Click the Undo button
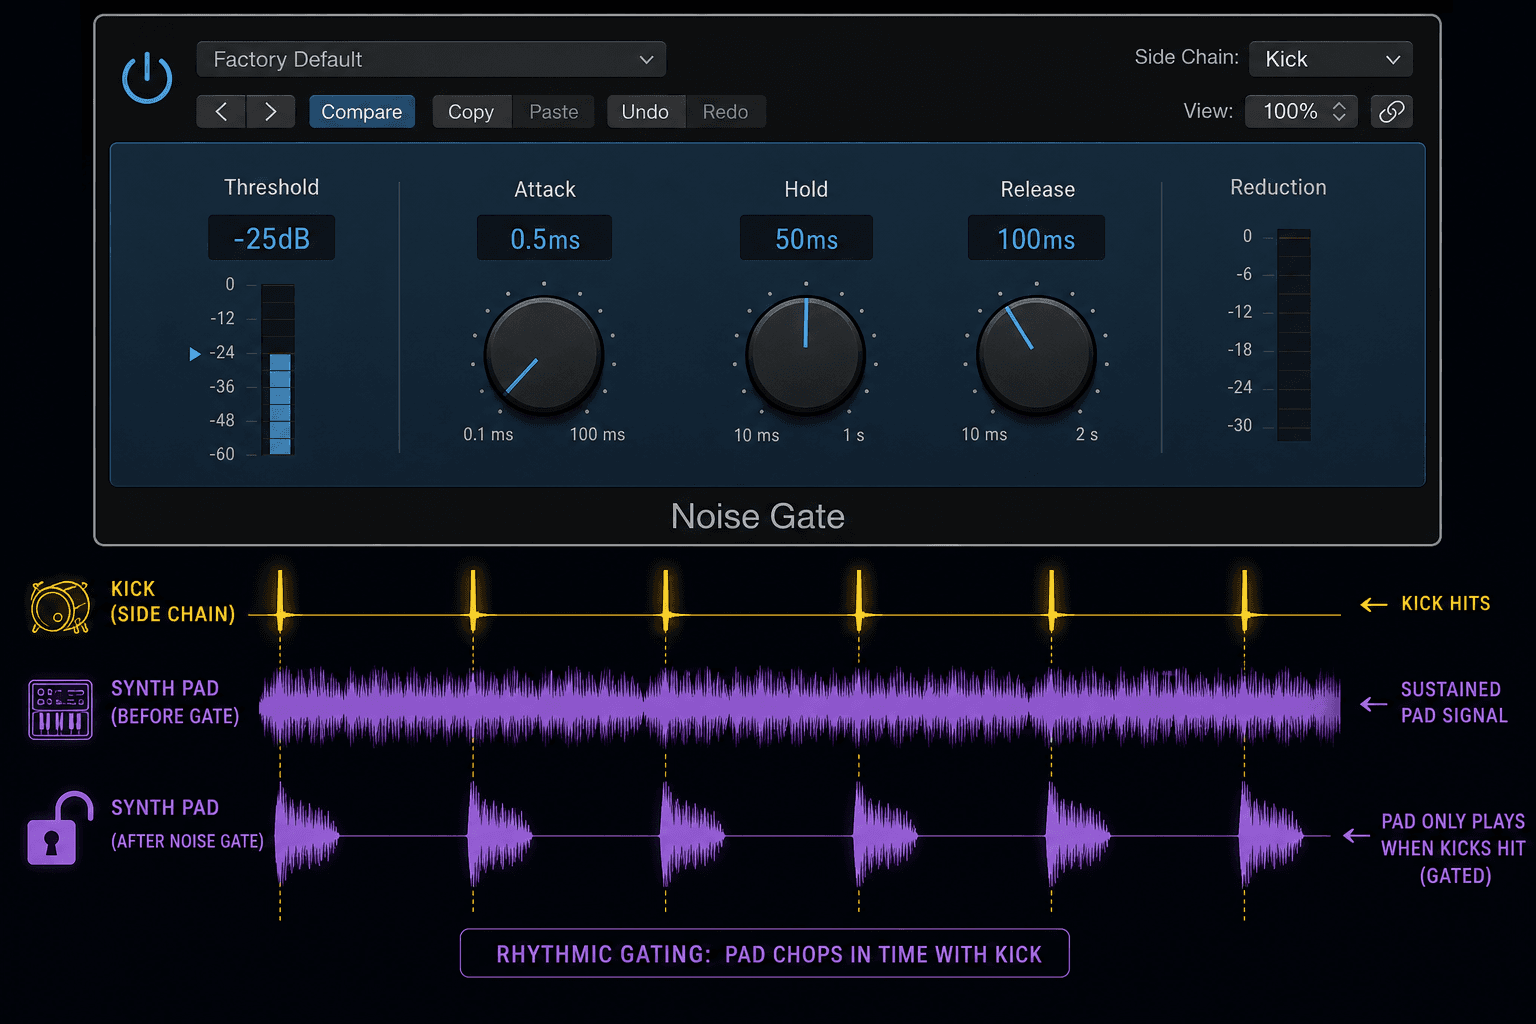 (645, 111)
